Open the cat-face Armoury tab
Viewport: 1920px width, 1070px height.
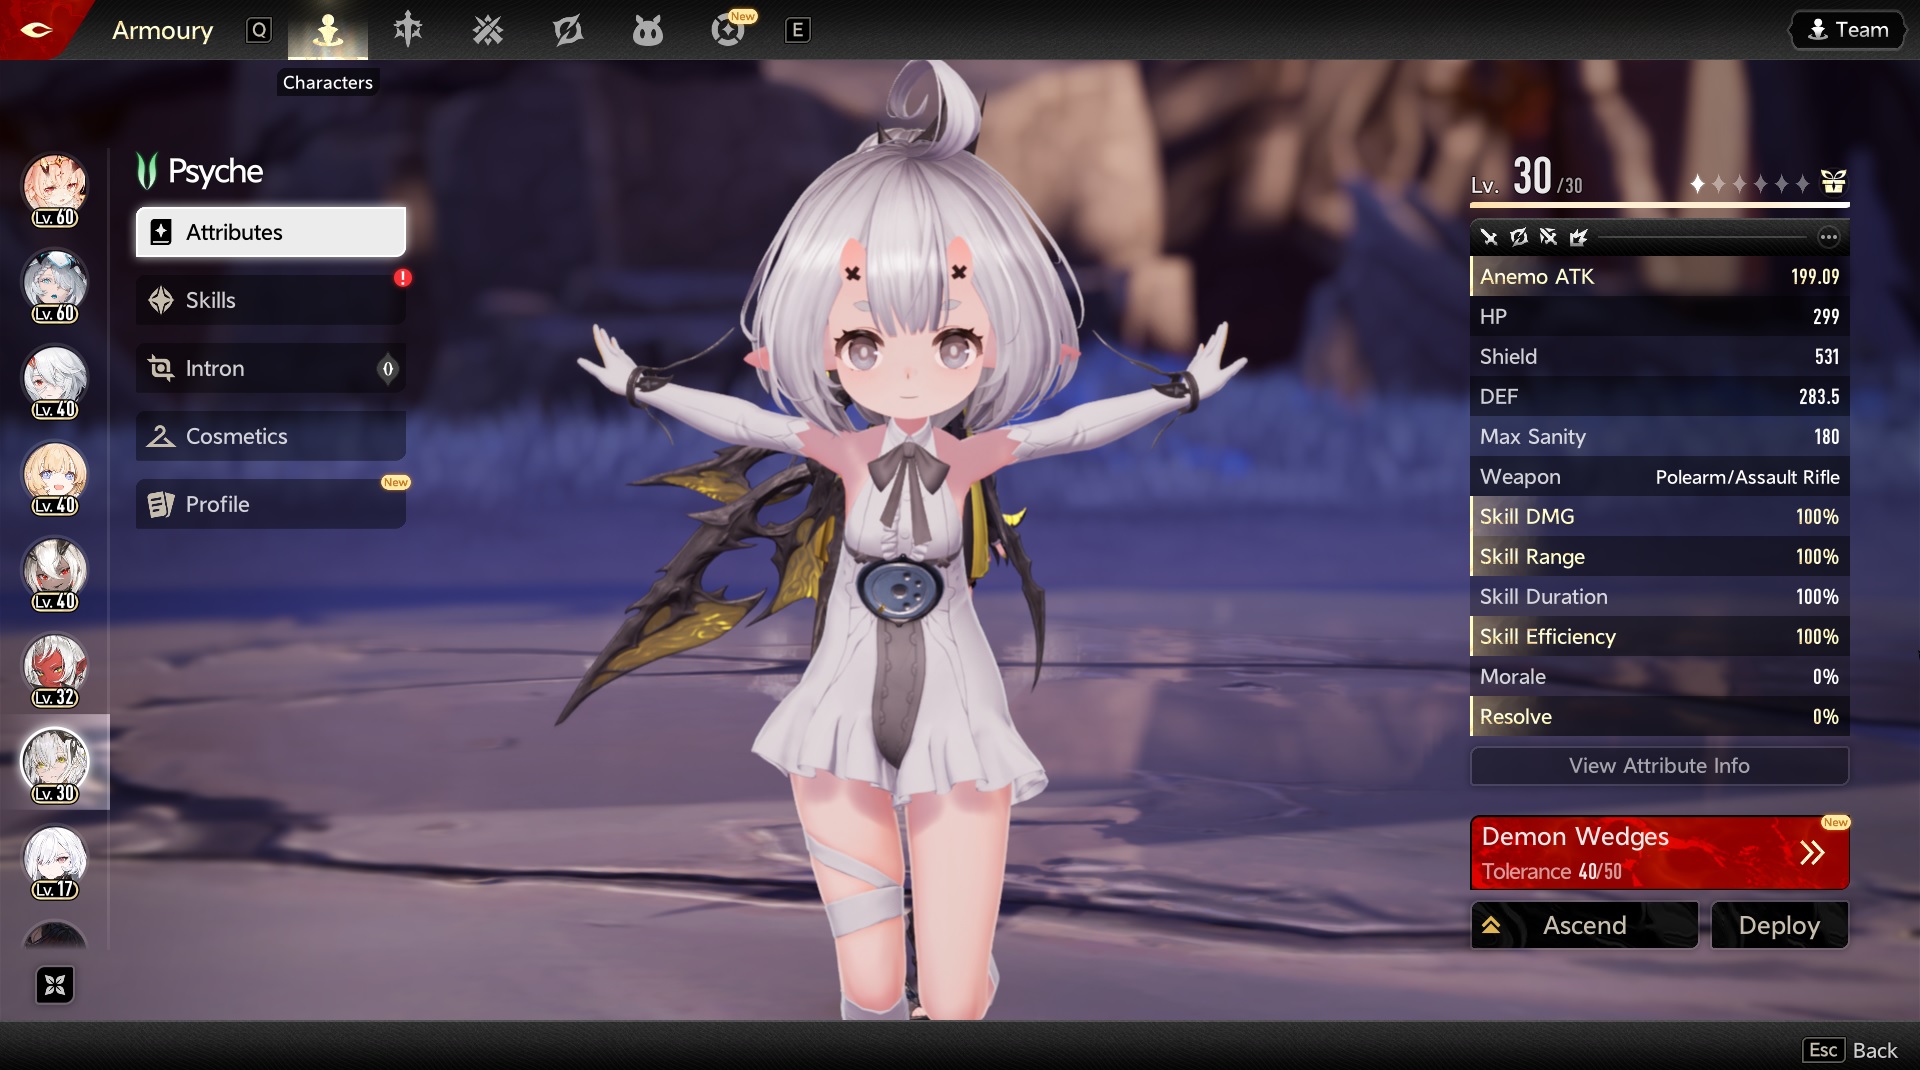648,30
